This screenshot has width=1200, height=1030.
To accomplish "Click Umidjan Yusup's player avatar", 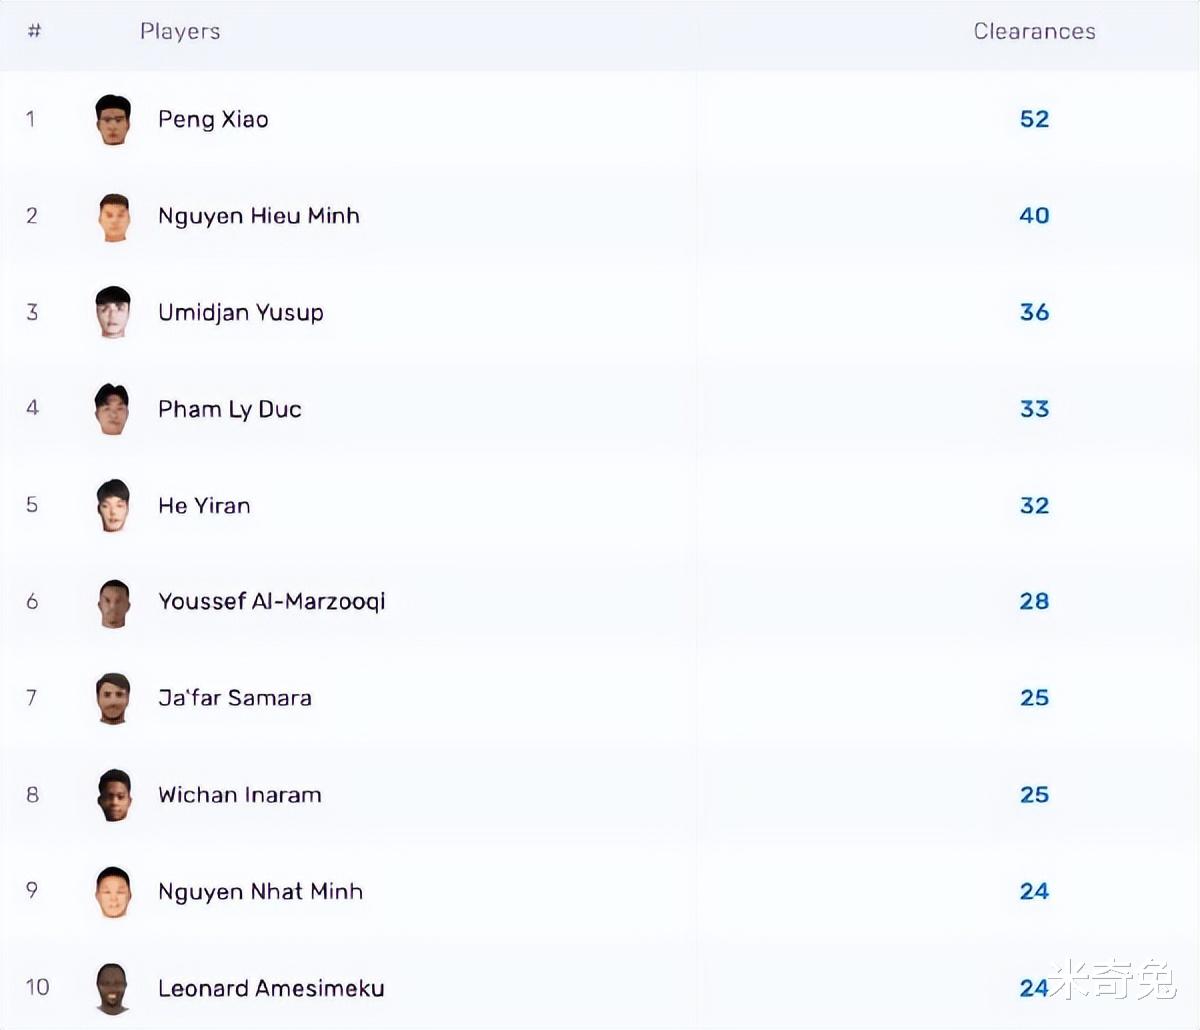I will click(113, 313).
